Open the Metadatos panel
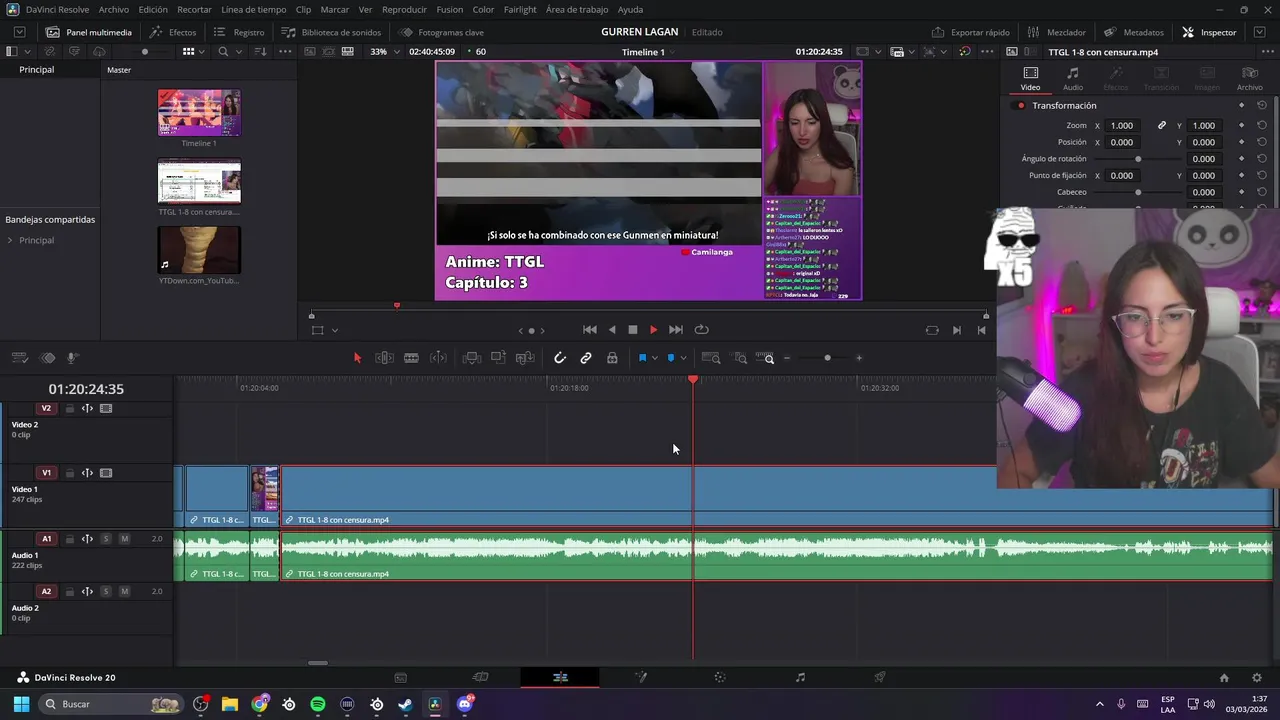The width and height of the screenshot is (1280, 720). 1133,32
